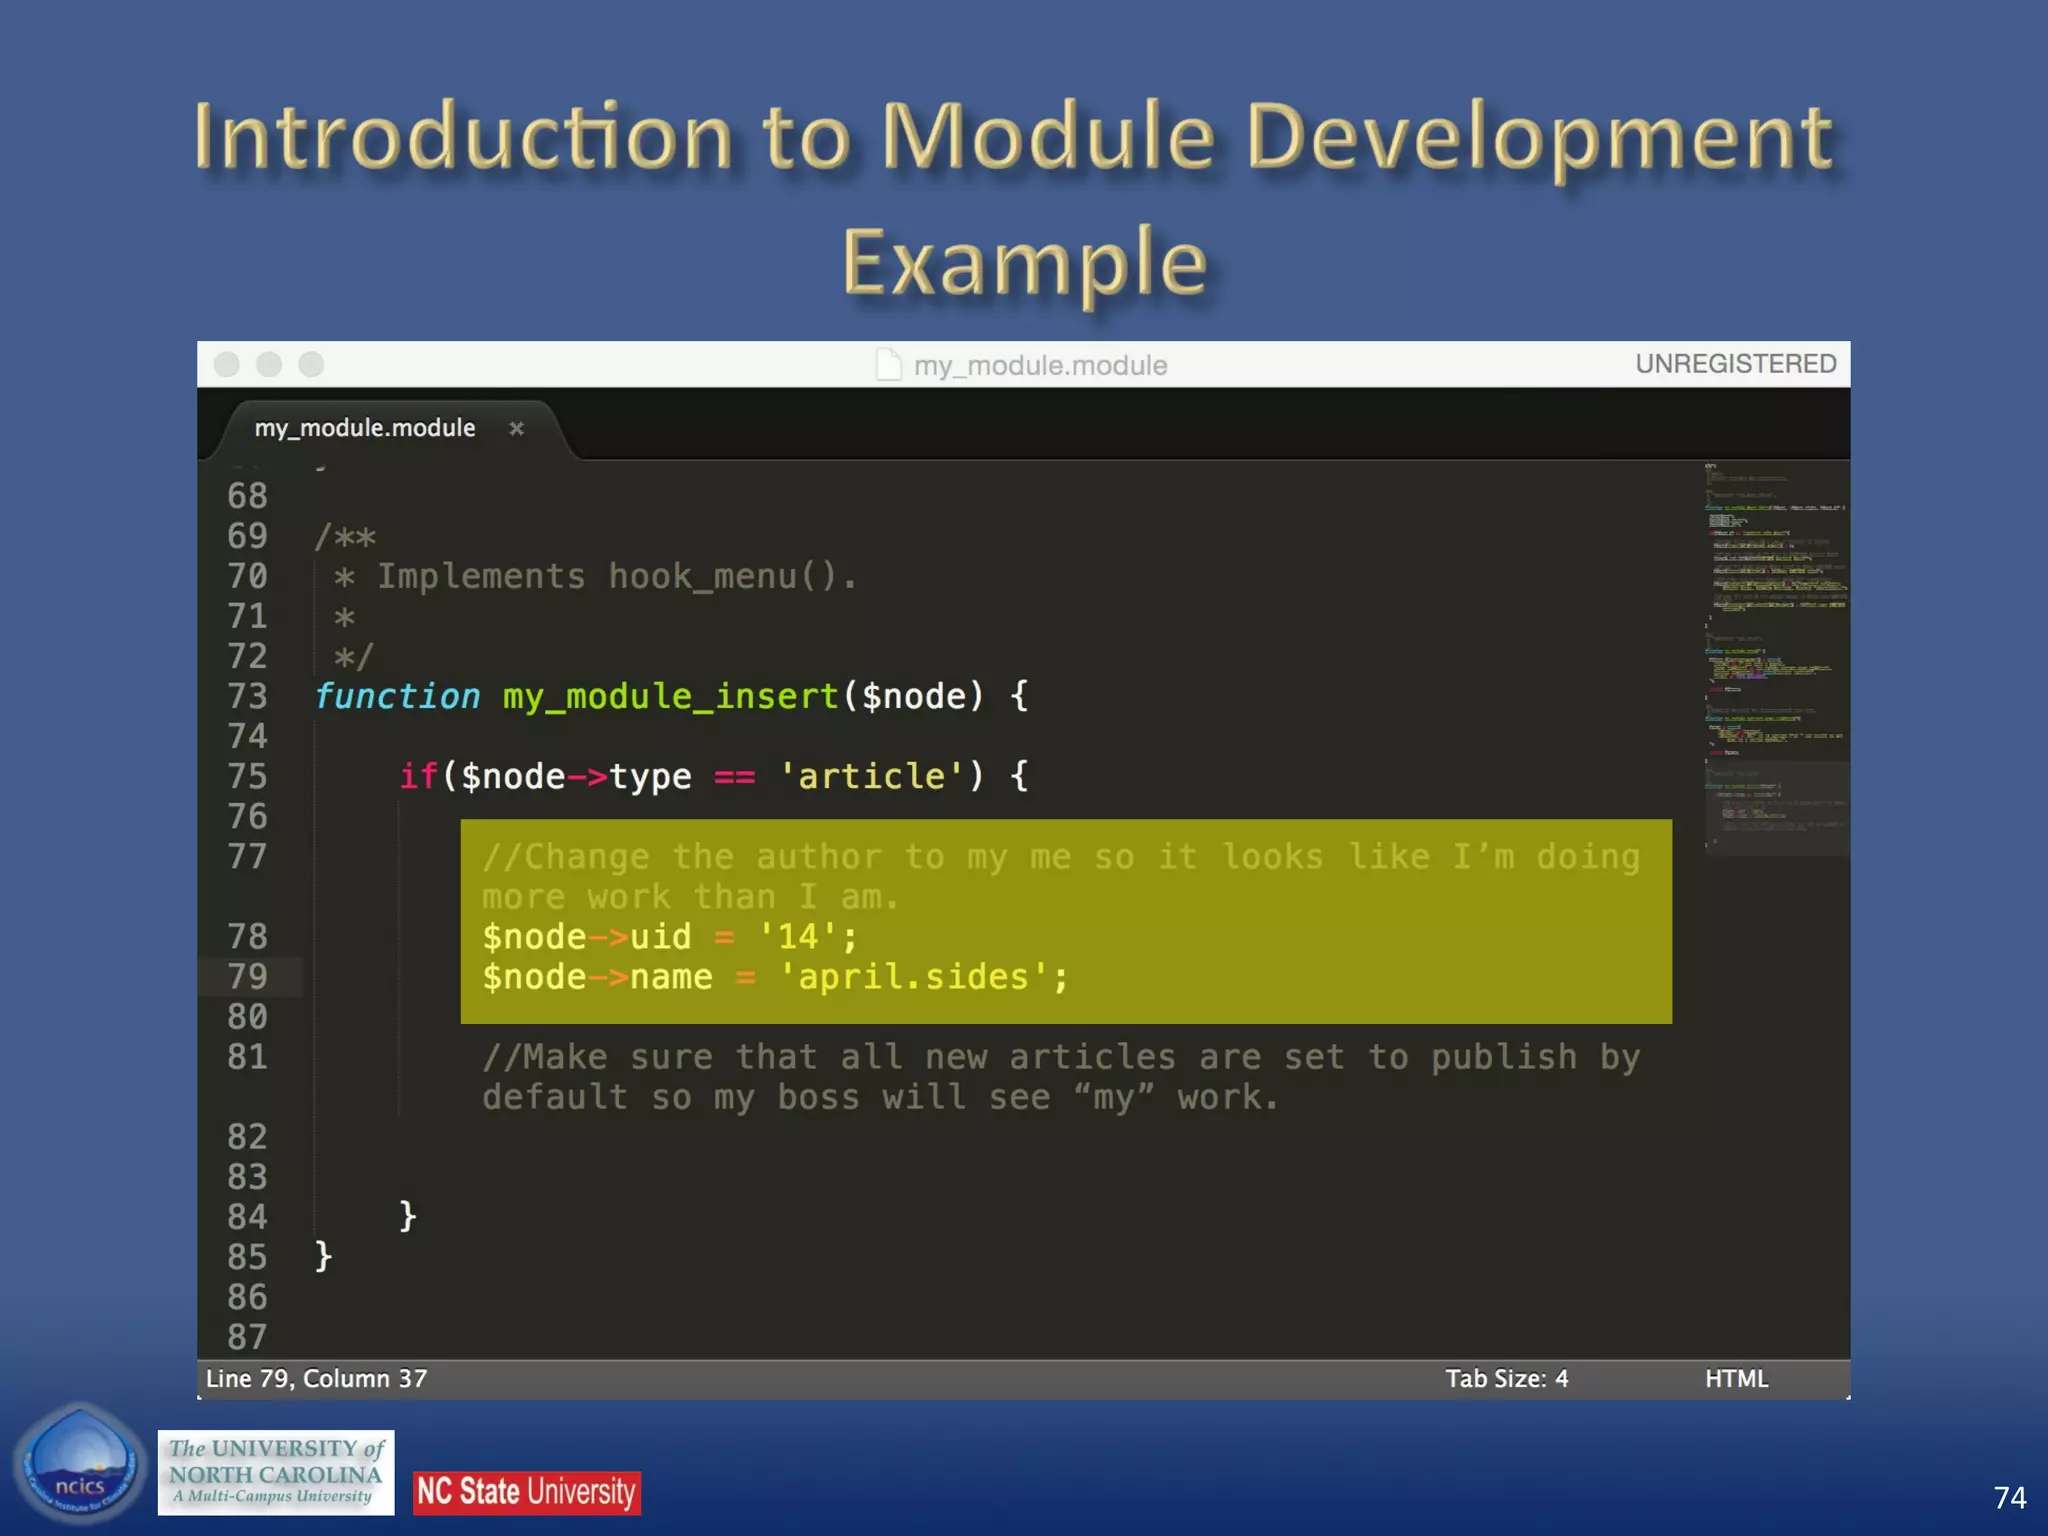Open the HTML syntax selector
This screenshot has width=2048, height=1536.
1736,1379
